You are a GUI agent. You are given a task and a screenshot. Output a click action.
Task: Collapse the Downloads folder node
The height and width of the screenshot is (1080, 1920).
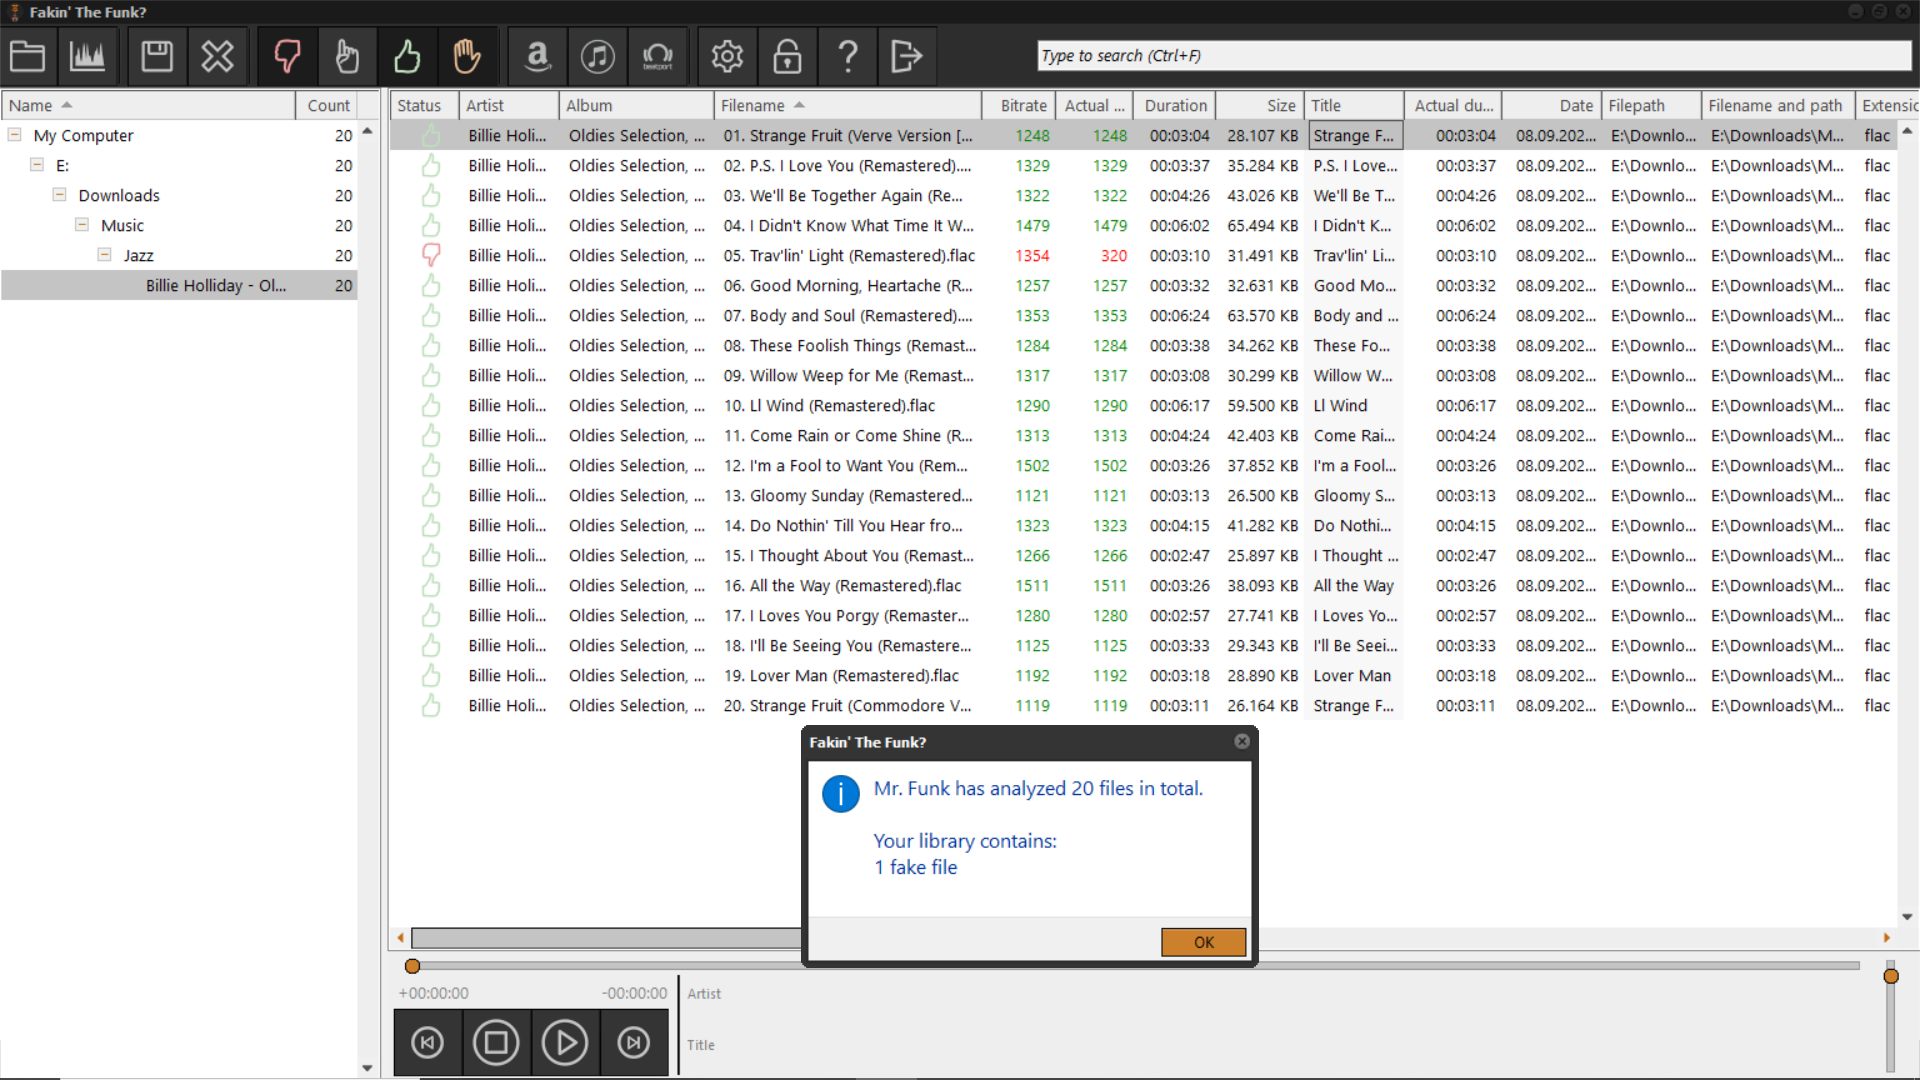tap(59, 195)
